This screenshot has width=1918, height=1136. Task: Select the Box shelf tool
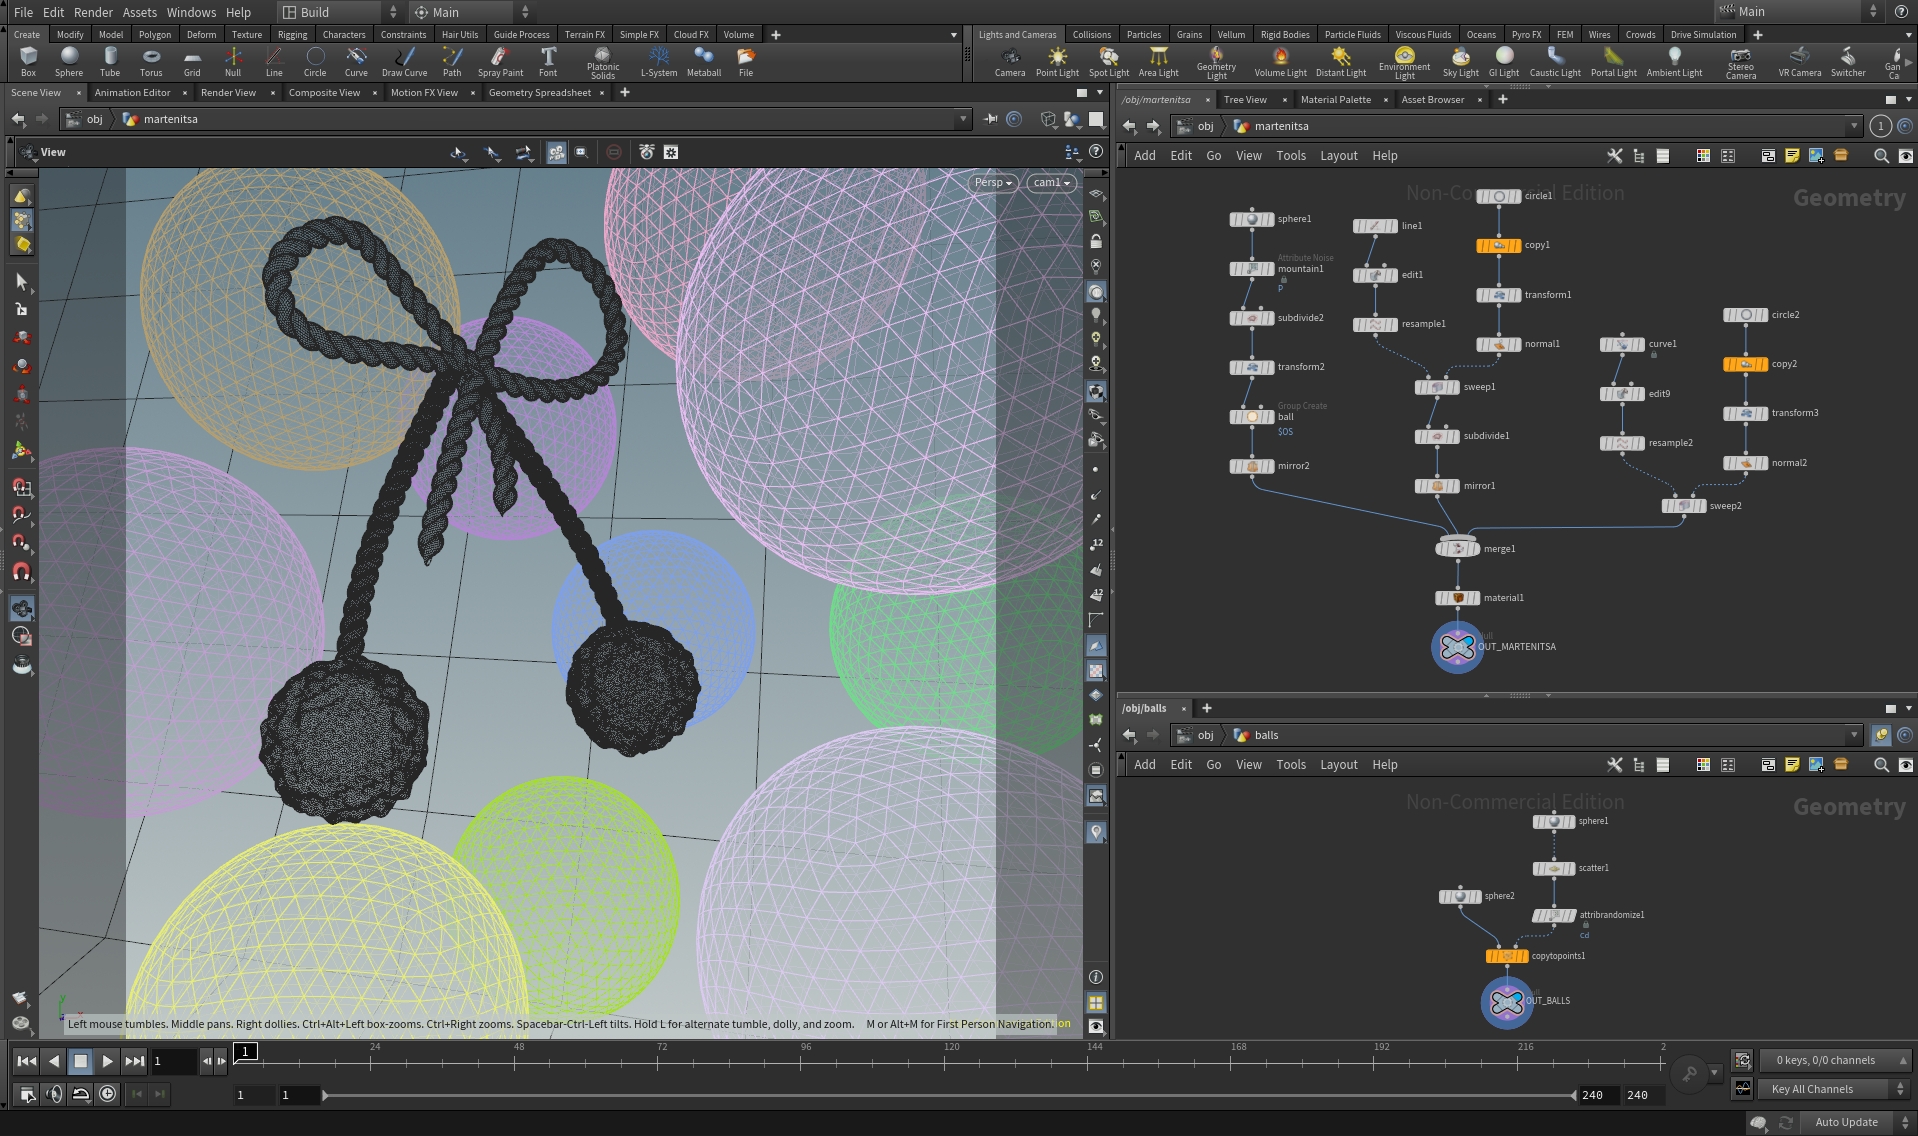coord(28,62)
